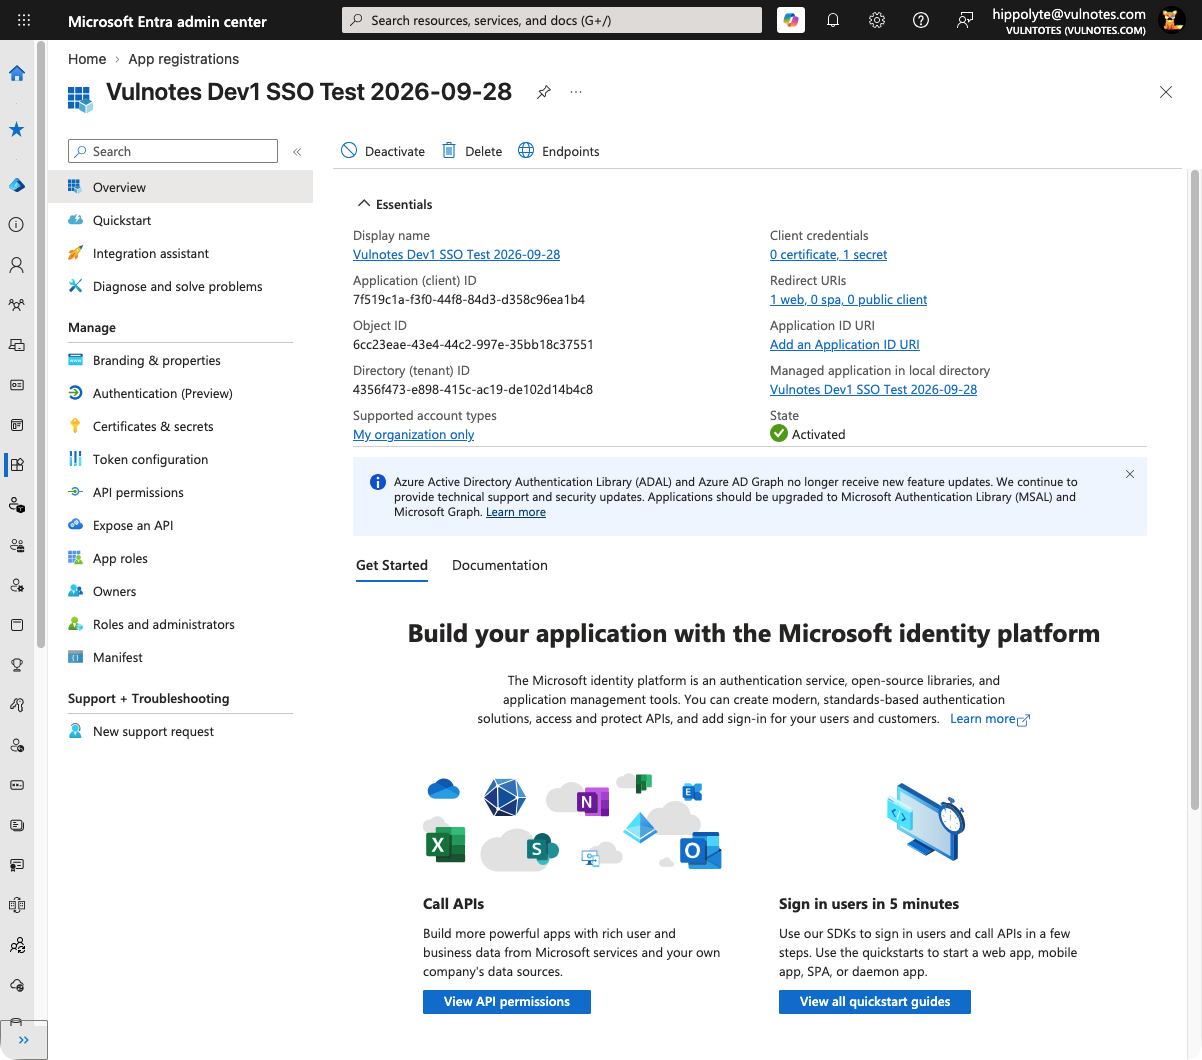Pin this app registration page
1202x1060 pixels.
(x=544, y=92)
